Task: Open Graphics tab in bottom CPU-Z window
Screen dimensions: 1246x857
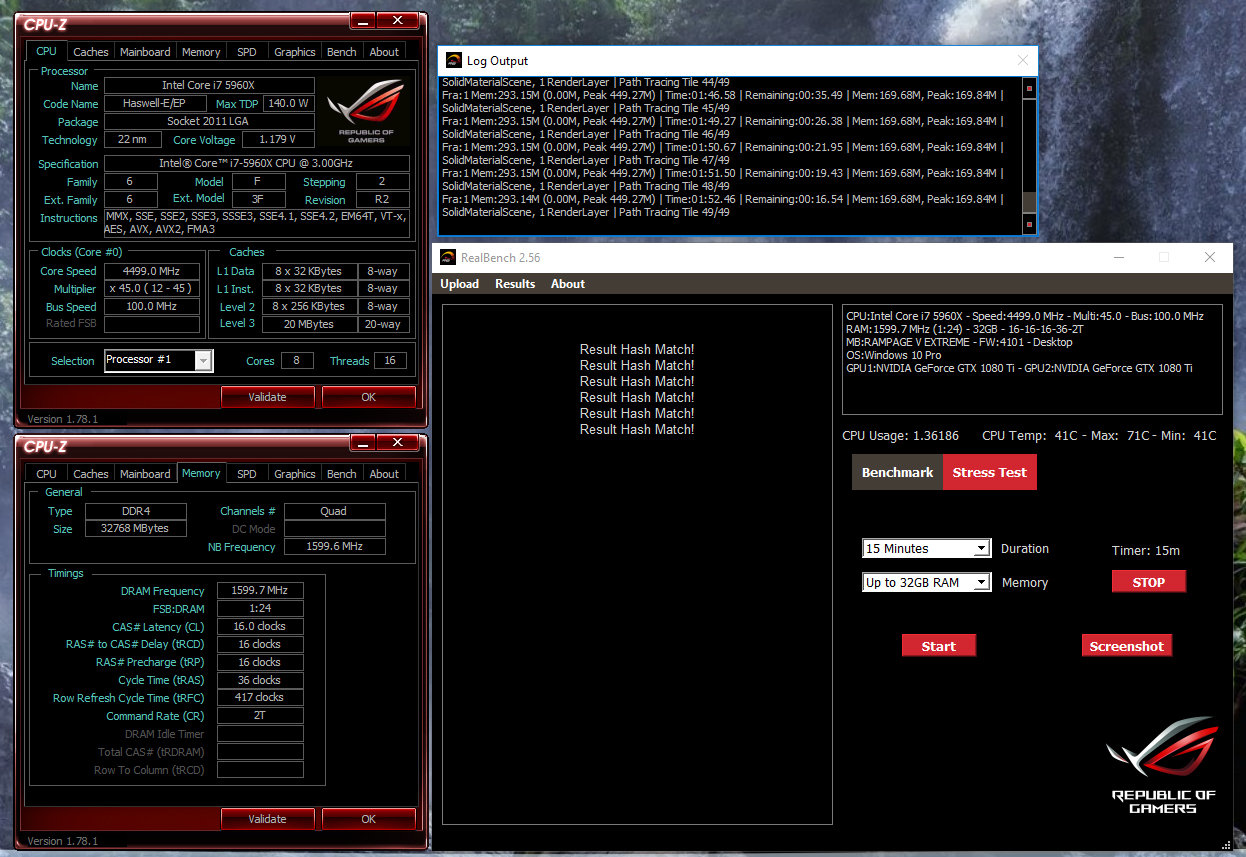Action: tap(294, 474)
